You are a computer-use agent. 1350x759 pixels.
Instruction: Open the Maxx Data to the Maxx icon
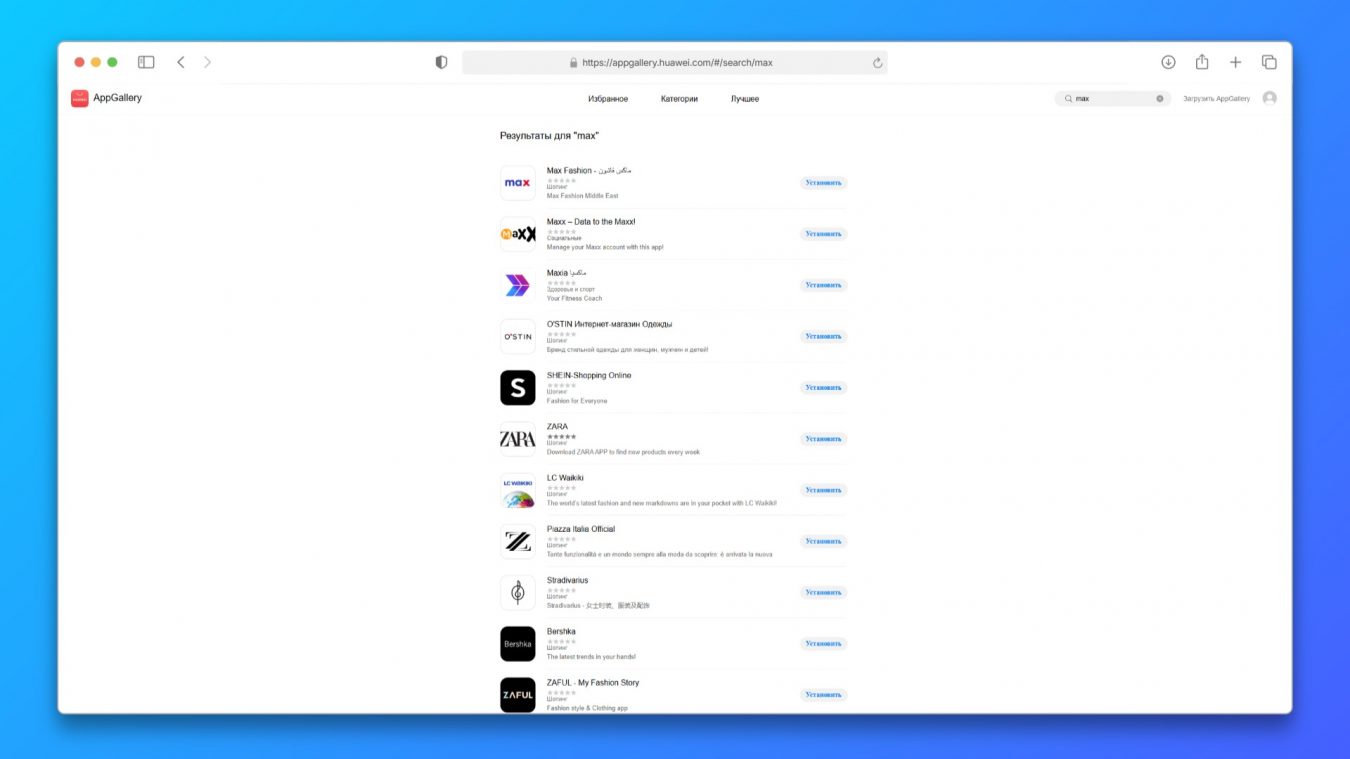click(x=518, y=234)
